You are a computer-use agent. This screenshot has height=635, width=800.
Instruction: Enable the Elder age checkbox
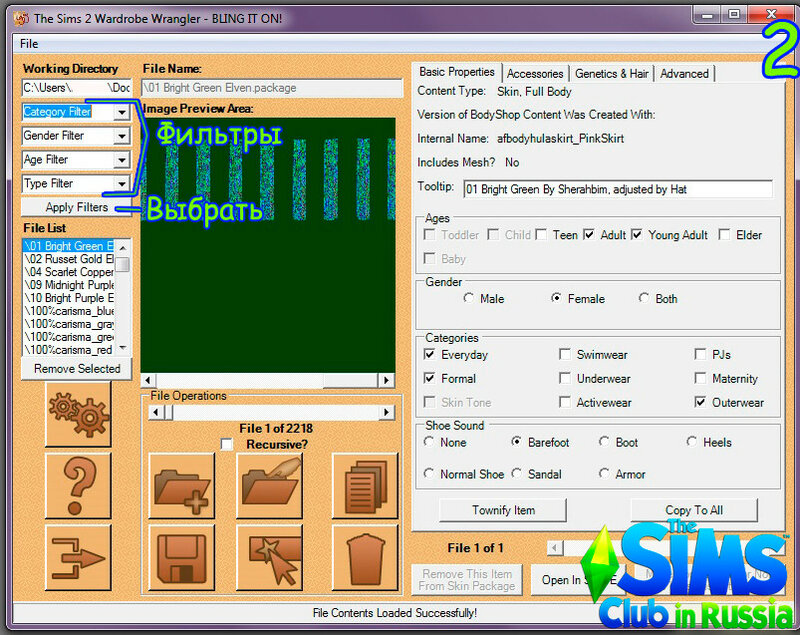[724, 235]
